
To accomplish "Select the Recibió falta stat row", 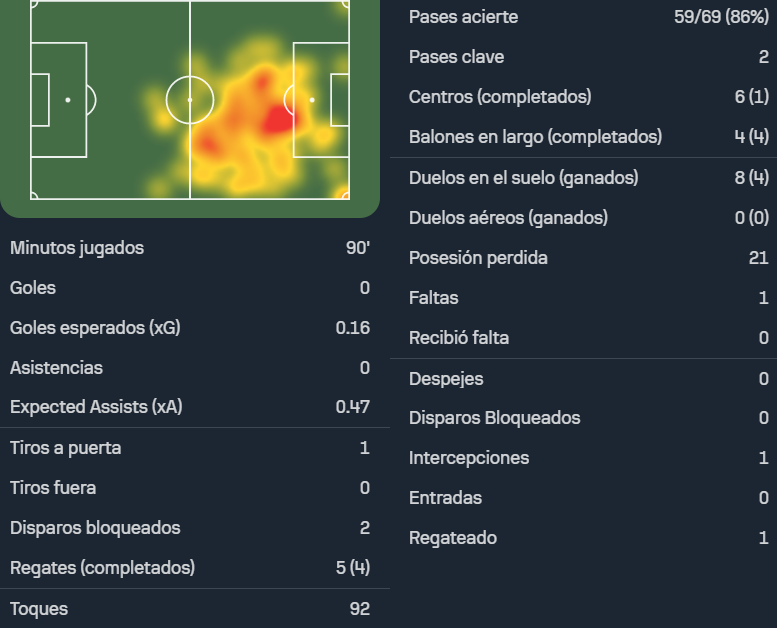I will tap(584, 338).
